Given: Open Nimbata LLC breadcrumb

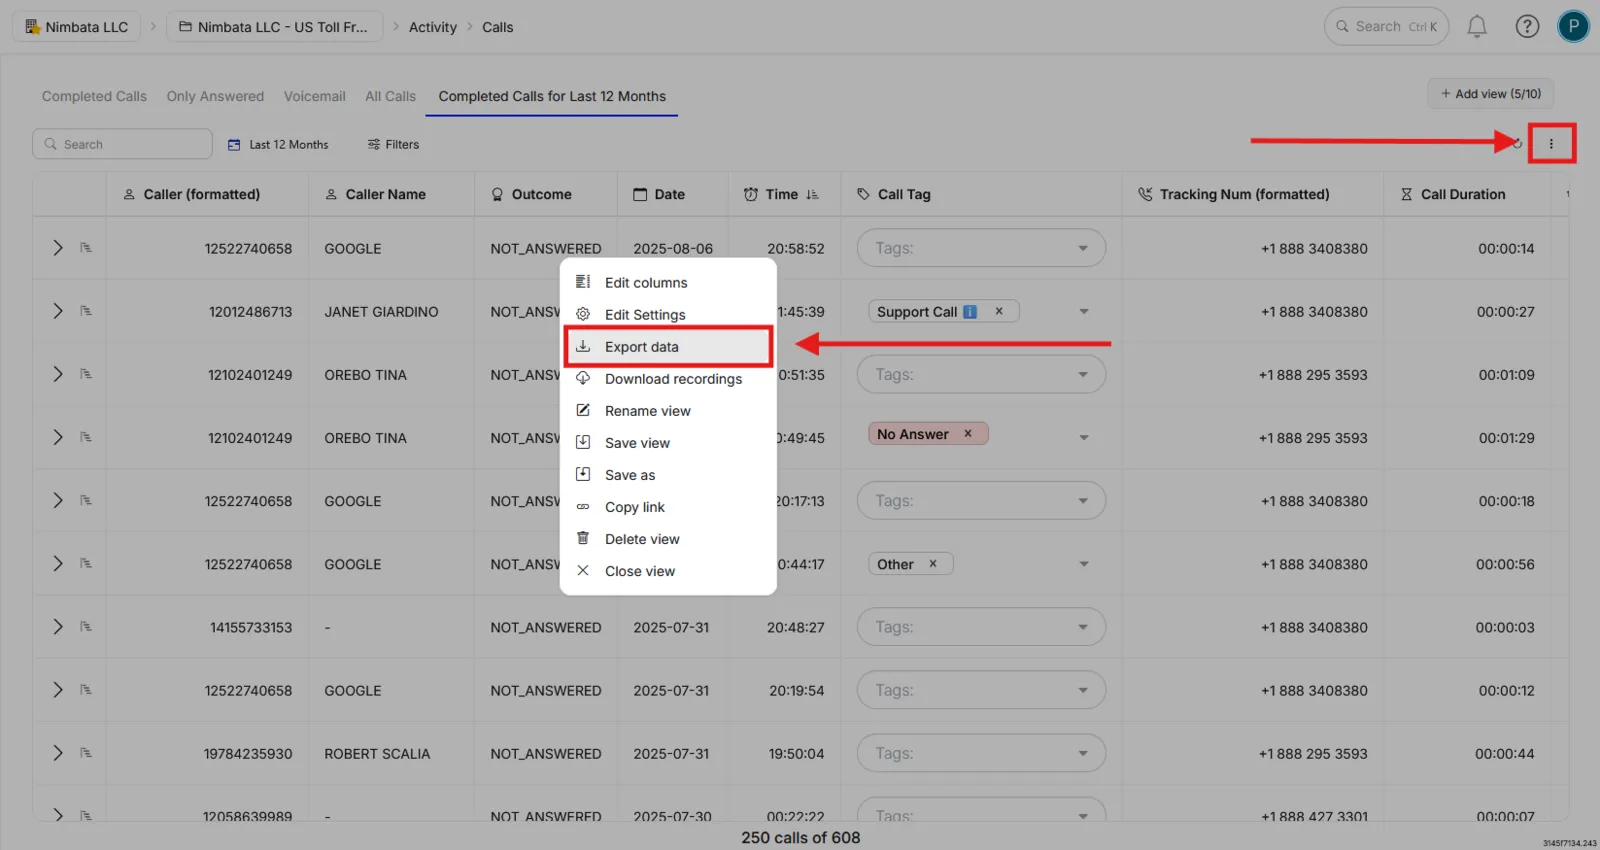Looking at the screenshot, I should tap(76, 27).
